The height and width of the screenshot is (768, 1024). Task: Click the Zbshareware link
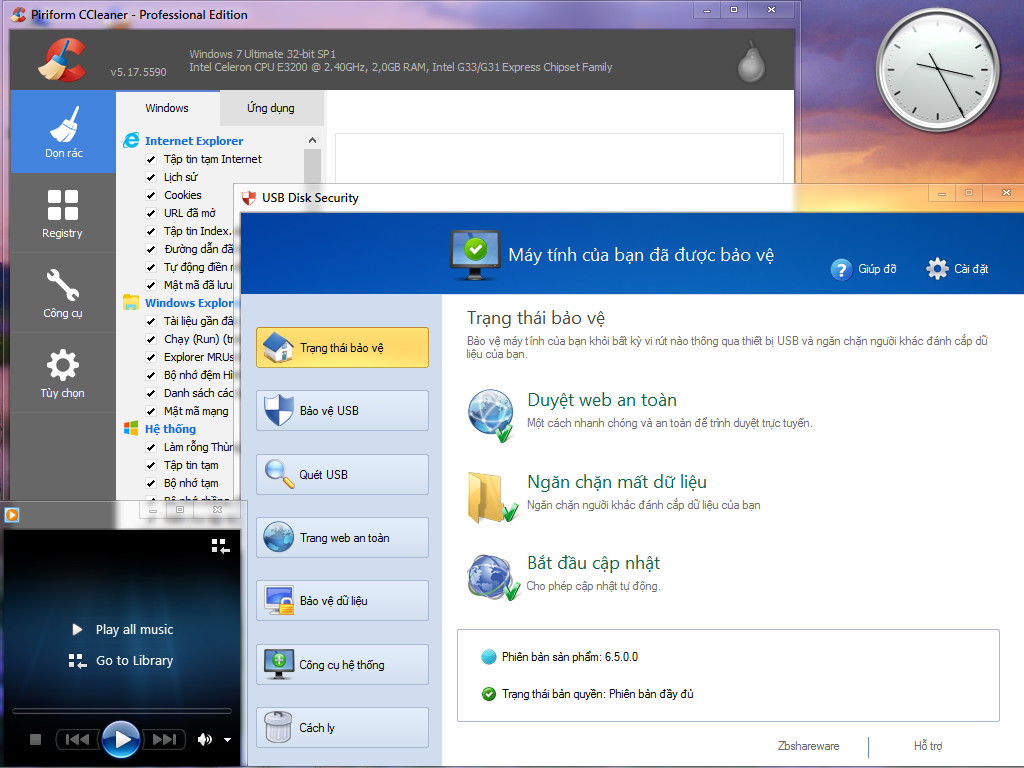(x=808, y=746)
